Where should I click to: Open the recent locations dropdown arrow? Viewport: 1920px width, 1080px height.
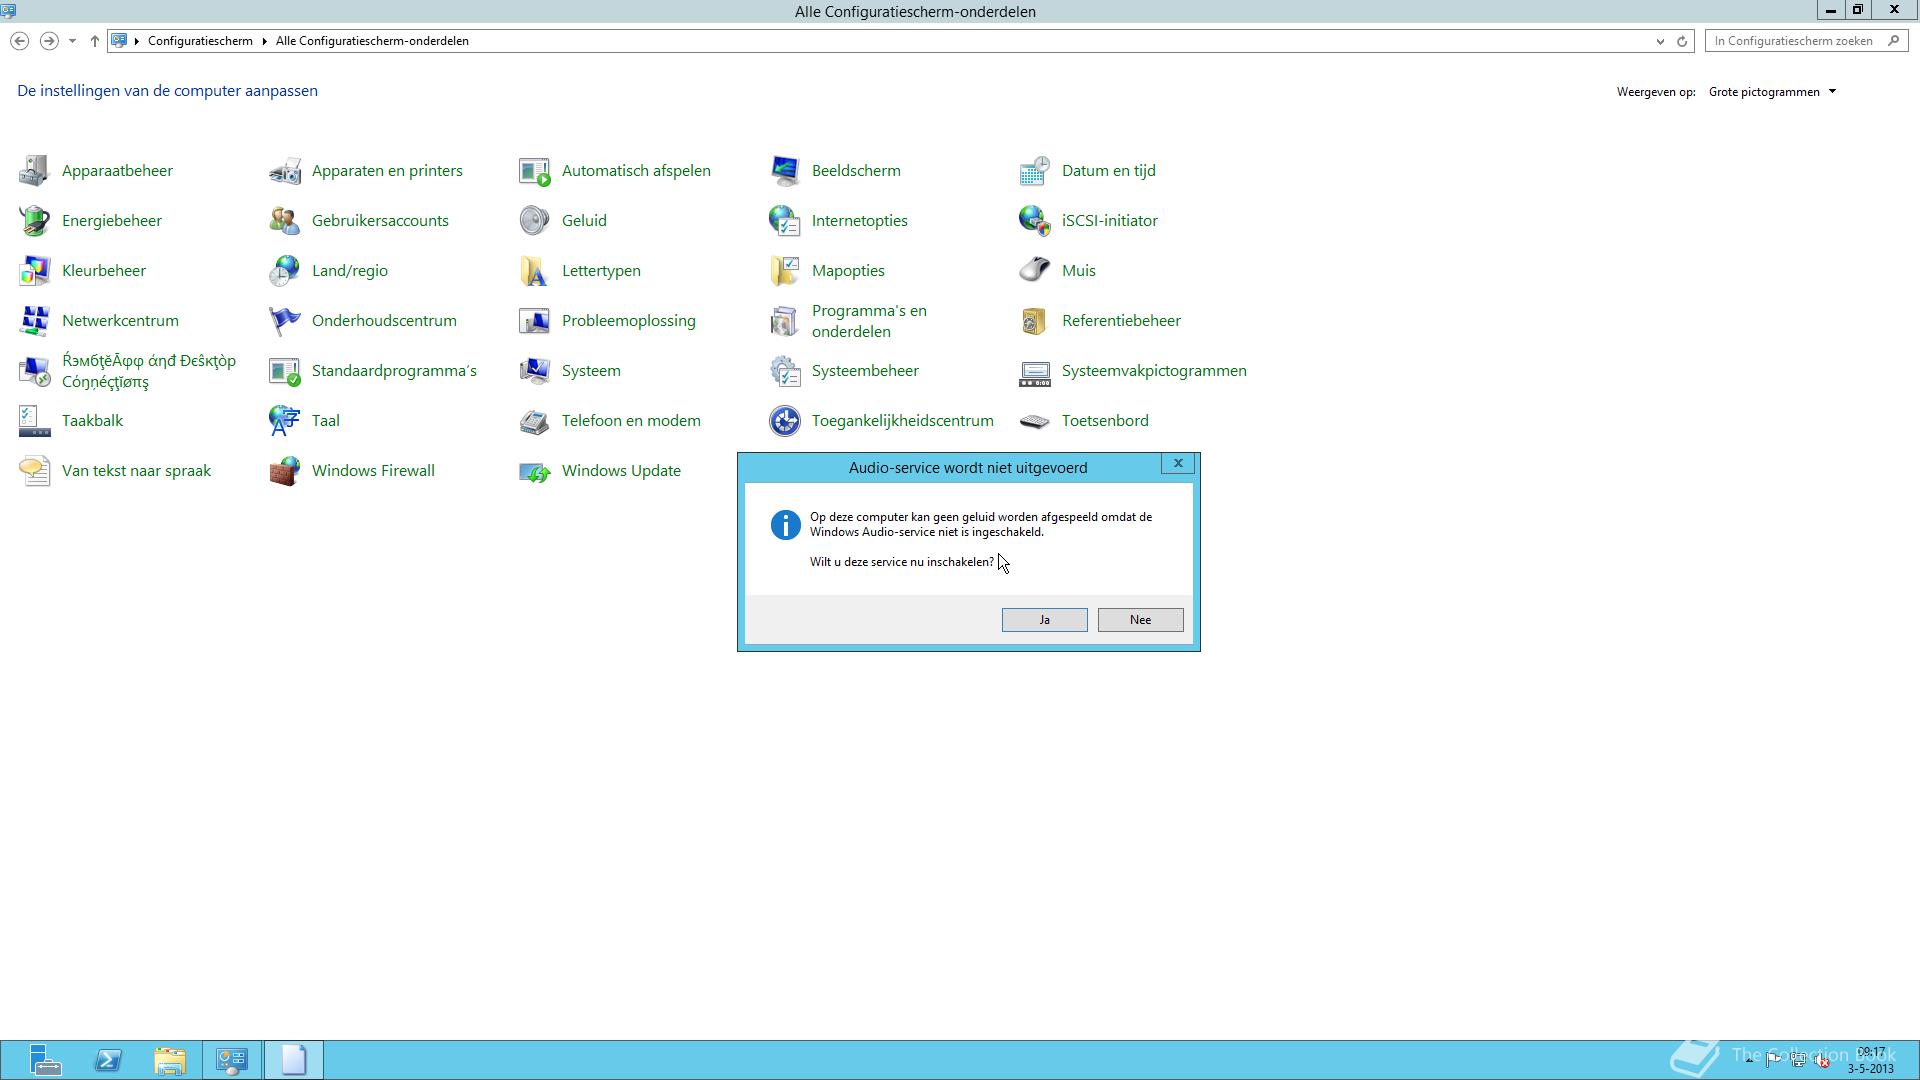click(72, 41)
